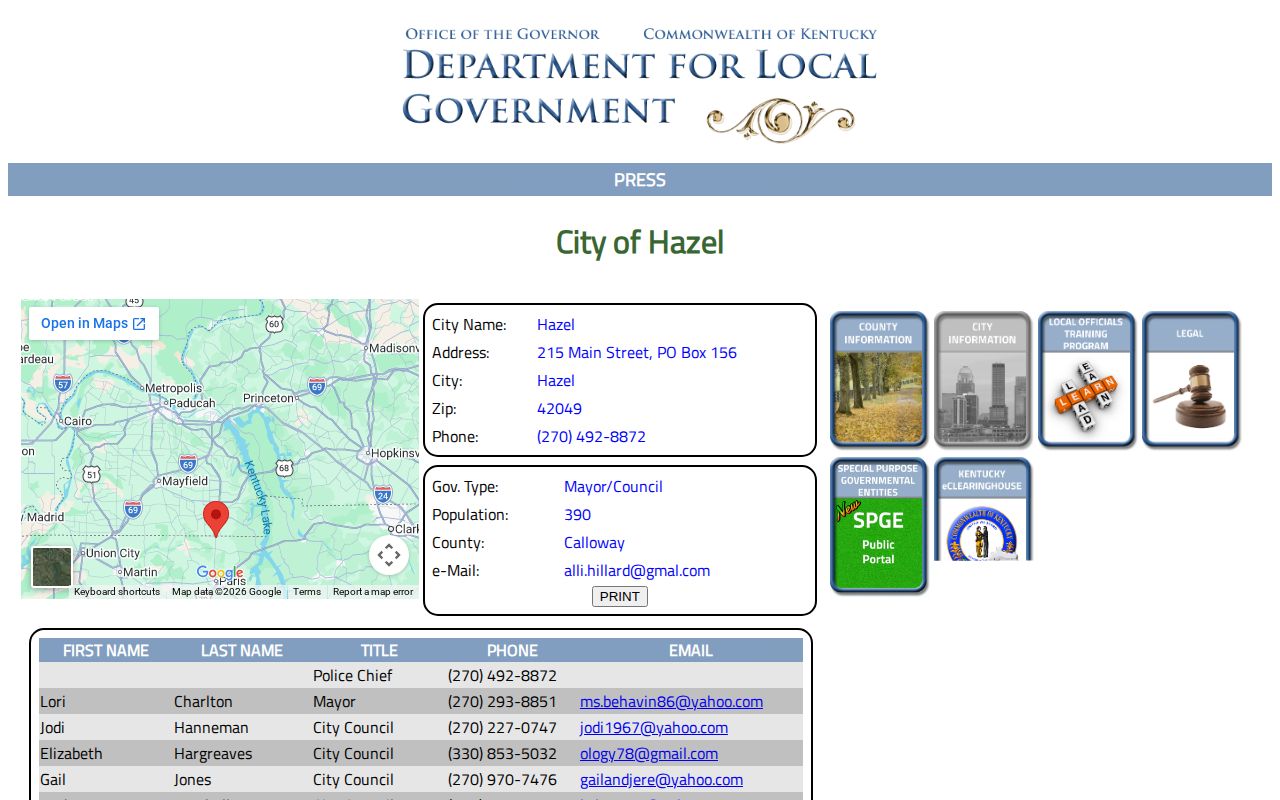The height and width of the screenshot is (800, 1280).
Task: Open the SPGE Public Portal tile
Action: coord(878,525)
